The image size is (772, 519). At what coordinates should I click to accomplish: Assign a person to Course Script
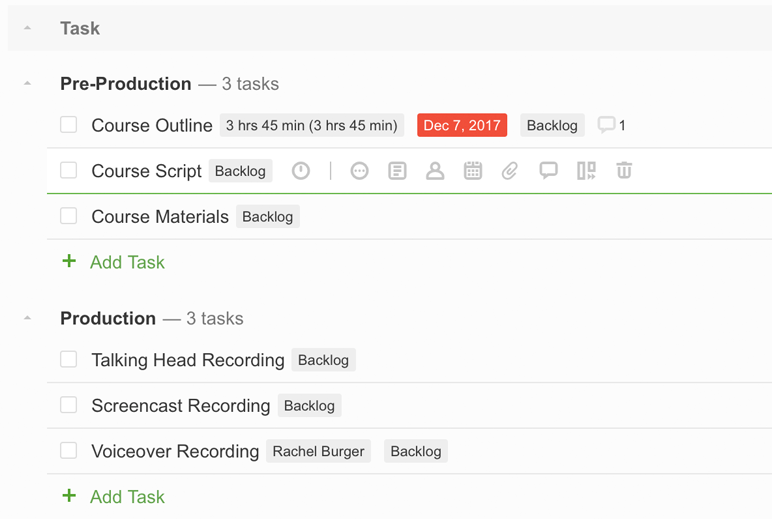435,171
